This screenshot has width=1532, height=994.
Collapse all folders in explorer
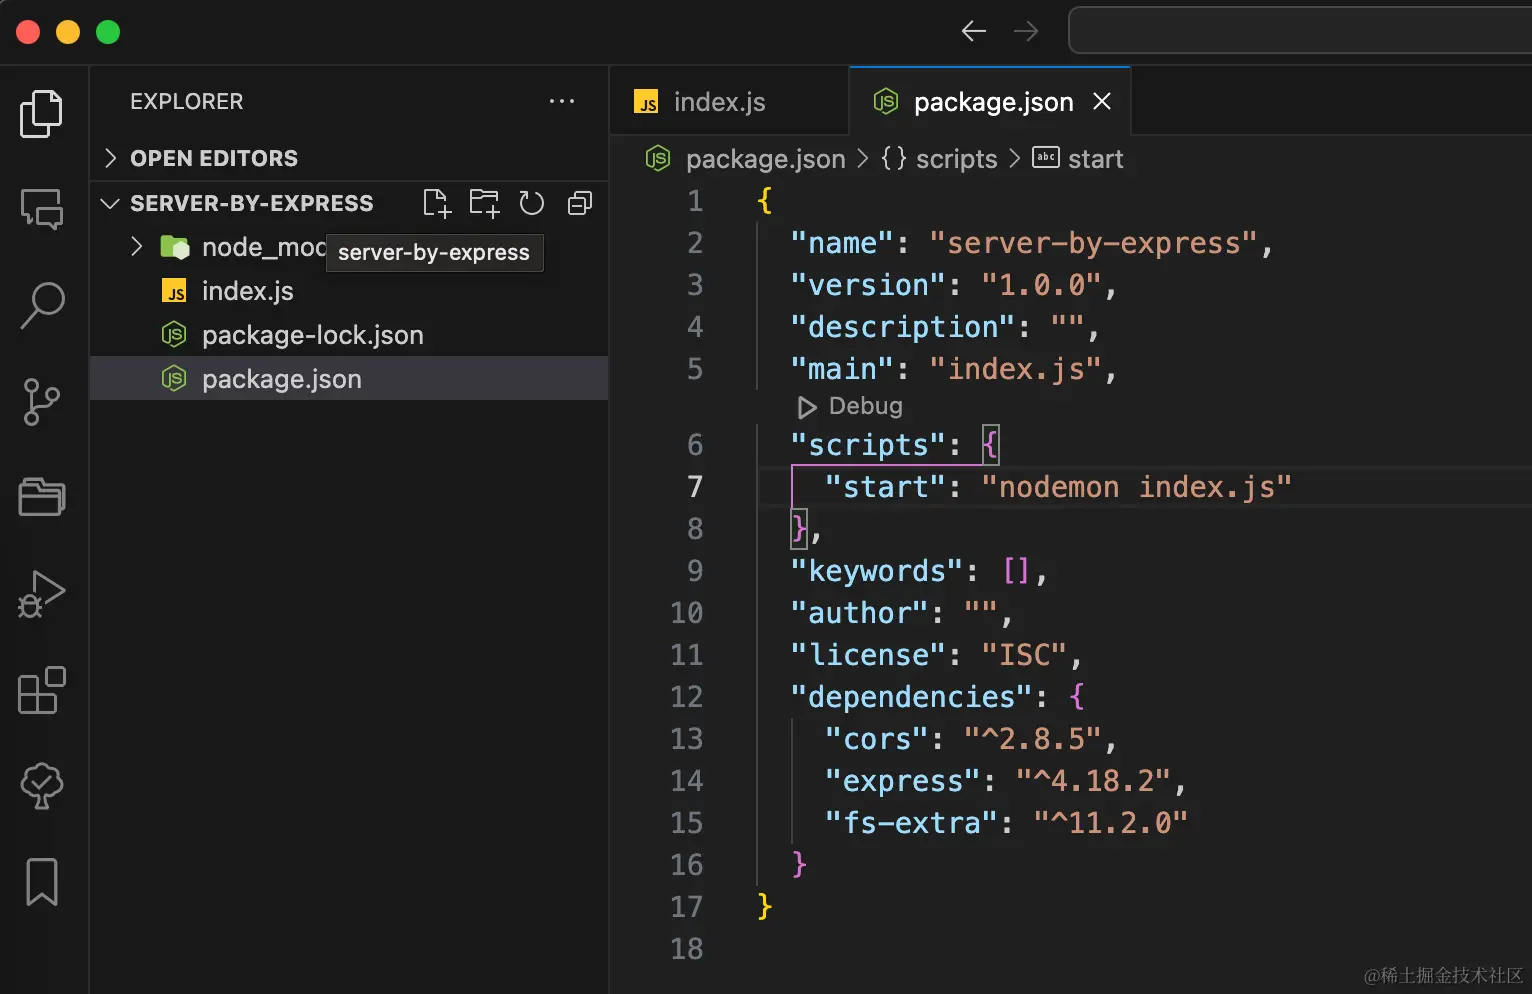tap(580, 203)
